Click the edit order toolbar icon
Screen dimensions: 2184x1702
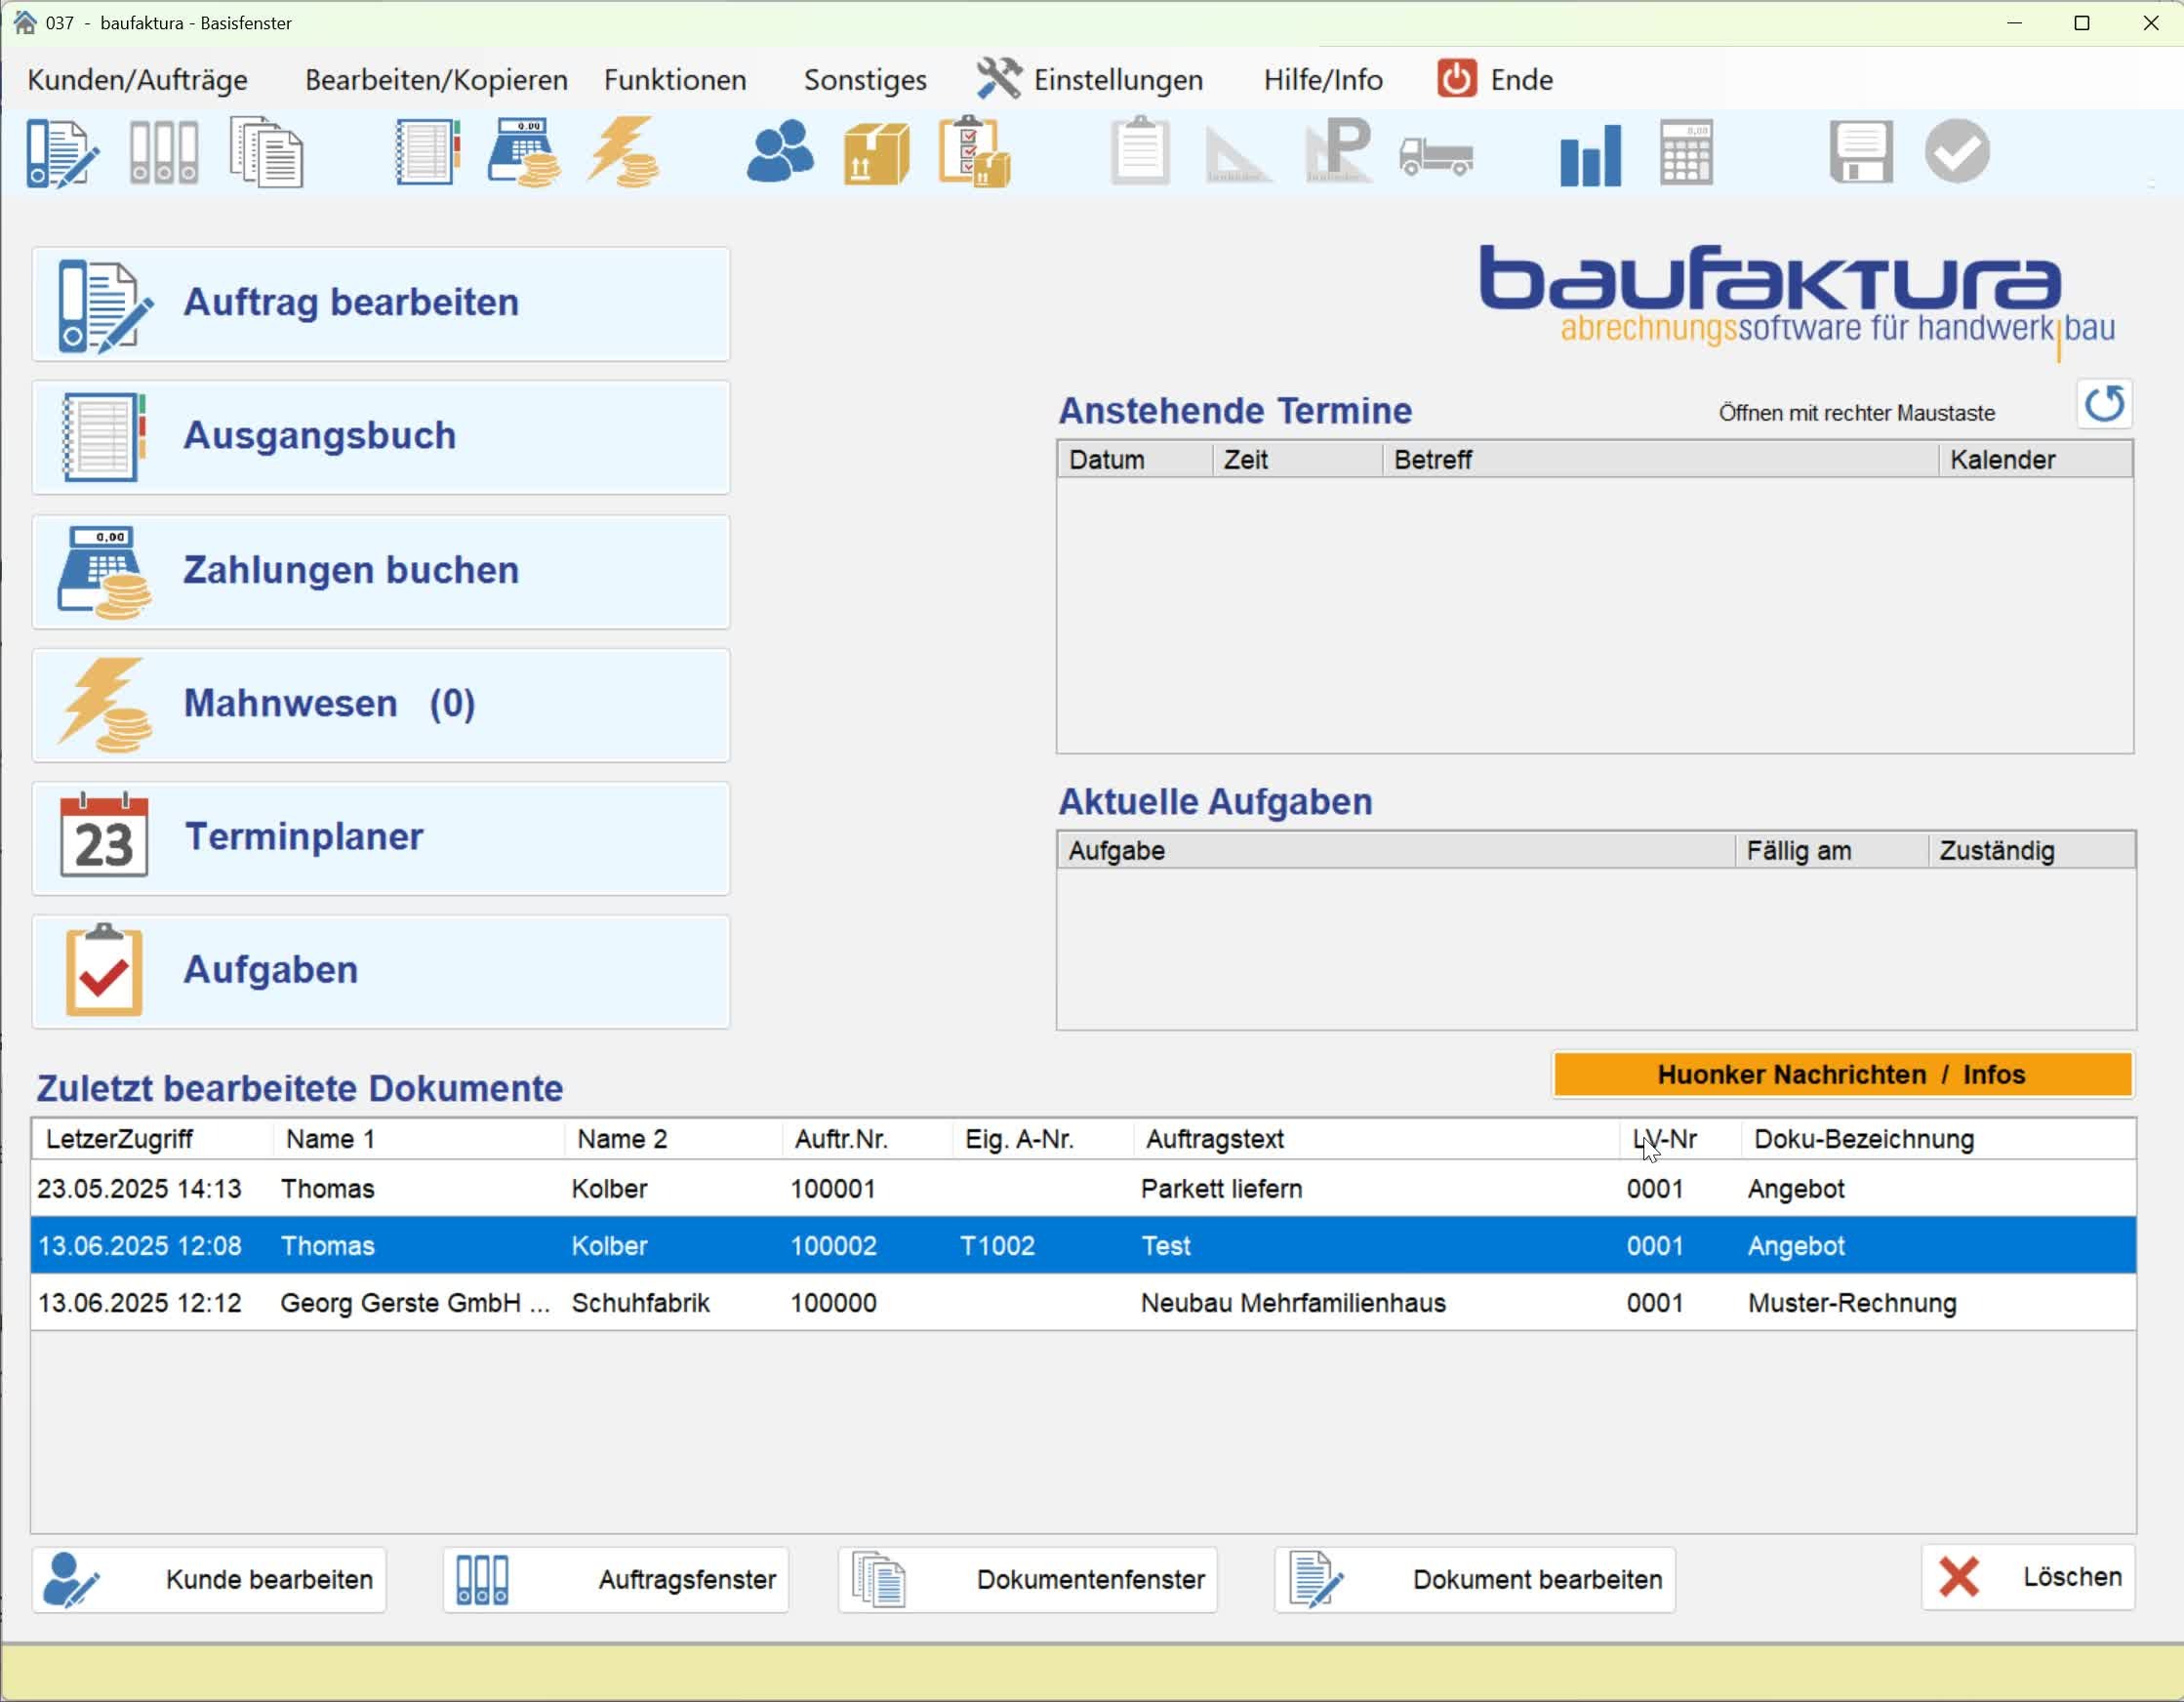coord(62,153)
